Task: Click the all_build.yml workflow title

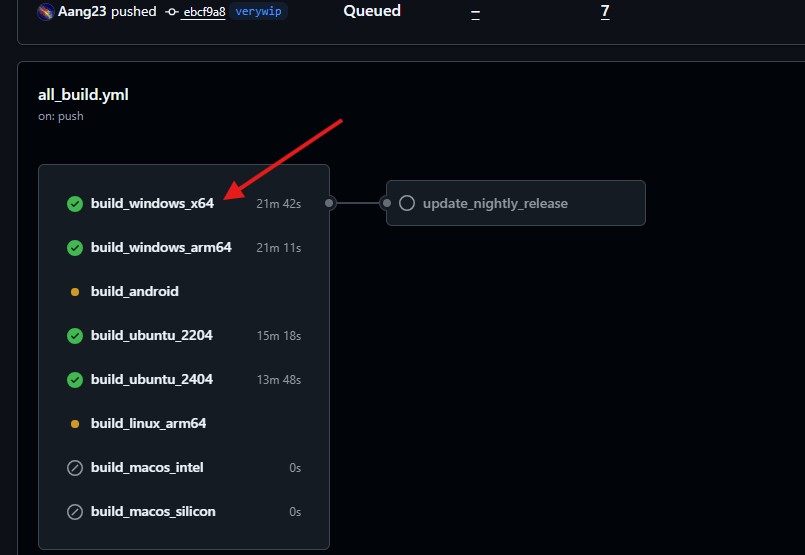Action: coord(83,95)
